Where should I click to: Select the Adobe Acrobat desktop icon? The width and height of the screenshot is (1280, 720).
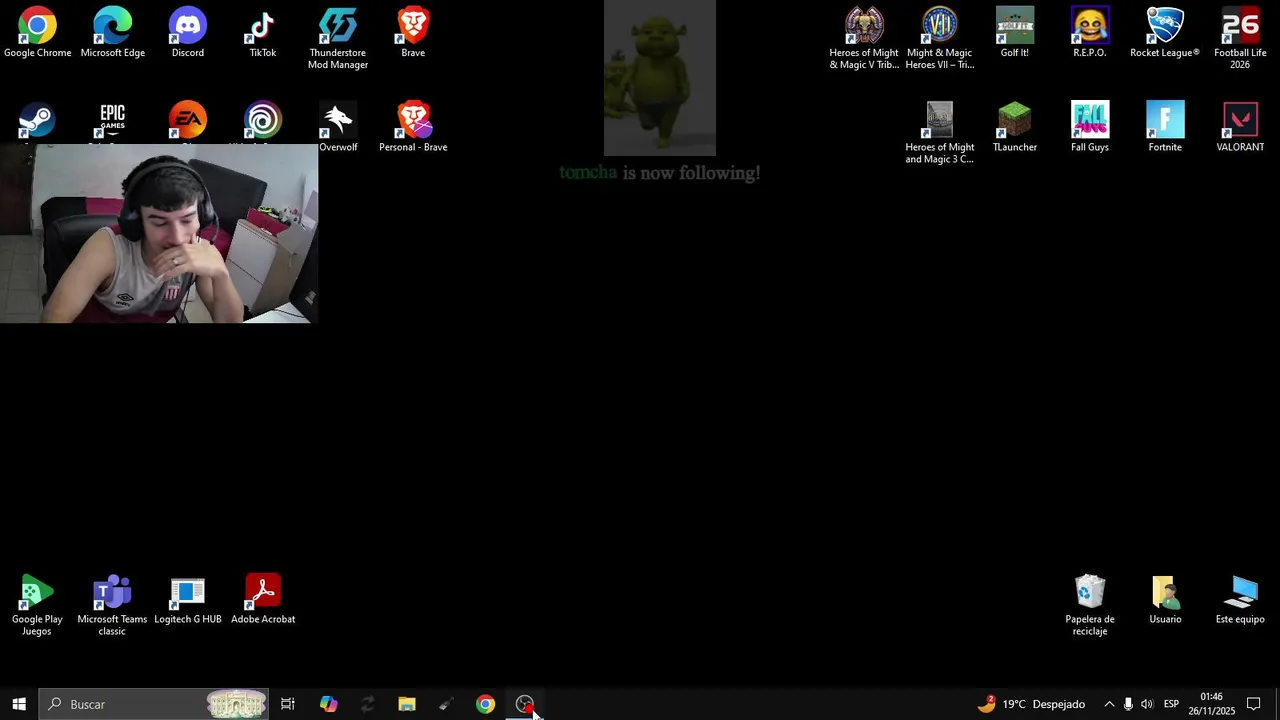262,600
